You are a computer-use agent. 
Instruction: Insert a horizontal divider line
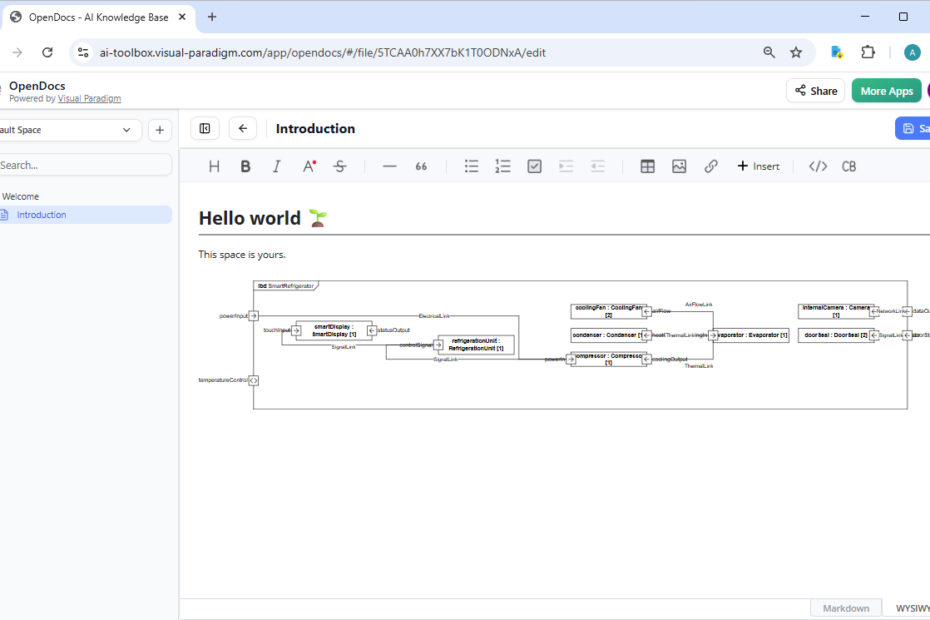click(389, 166)
